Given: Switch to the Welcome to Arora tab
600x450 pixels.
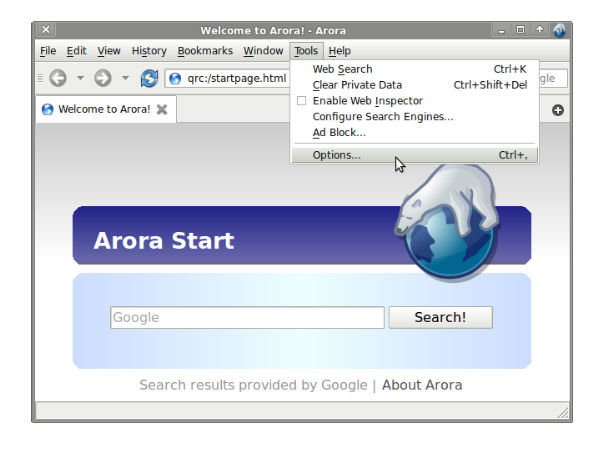Looking at the screenshot, I should pos(96,109).
